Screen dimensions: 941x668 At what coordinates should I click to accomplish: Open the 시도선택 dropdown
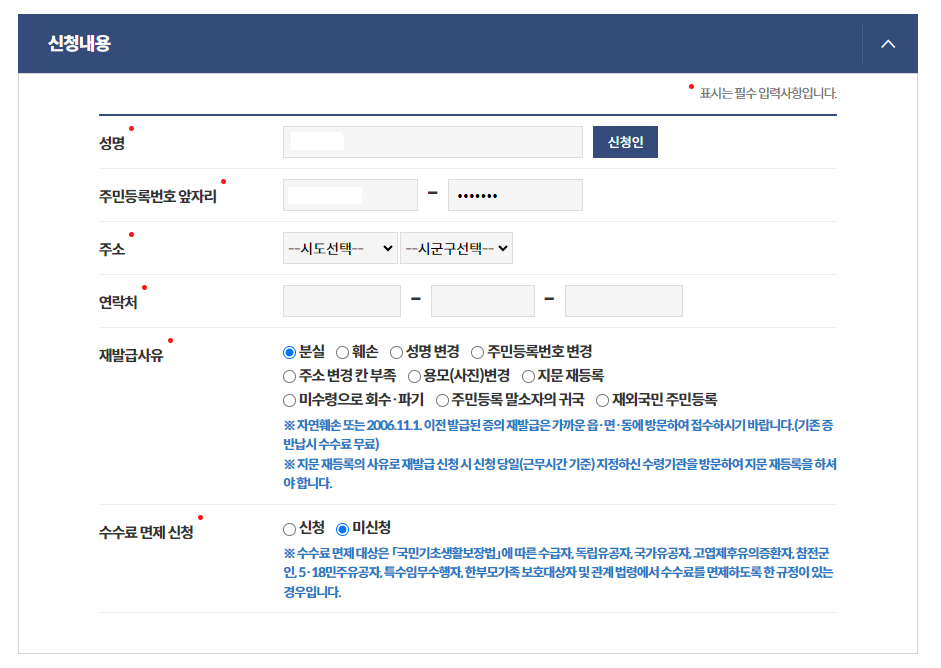click(x=340, y=248)
